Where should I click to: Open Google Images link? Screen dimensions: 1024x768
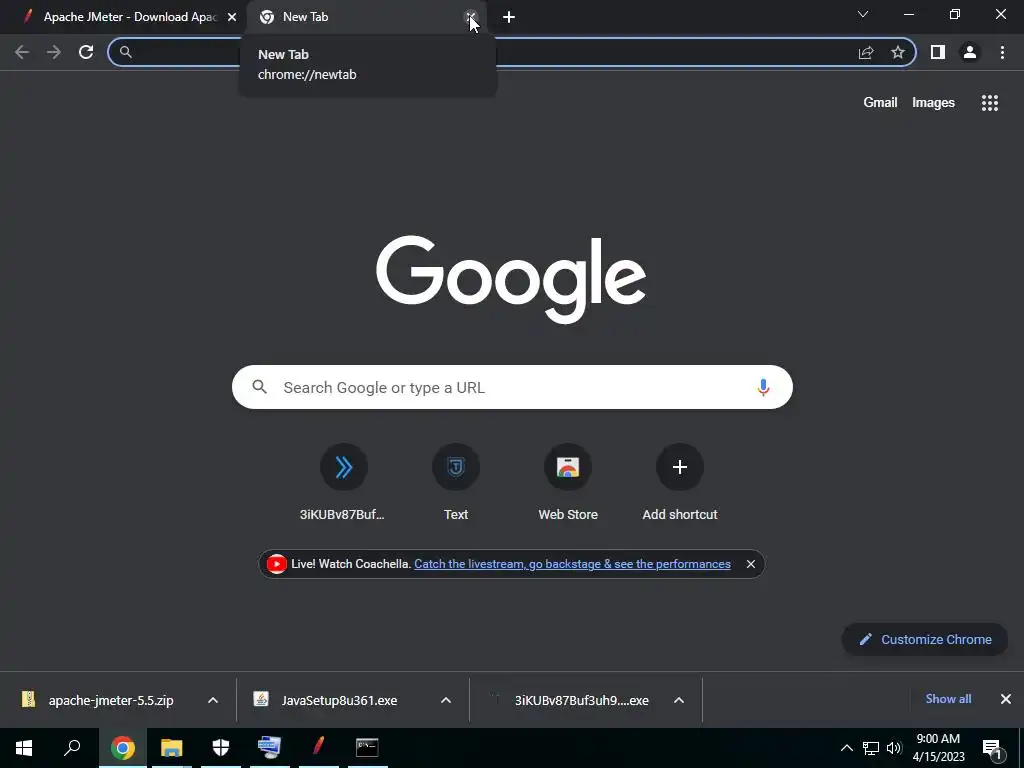point(933,103)
